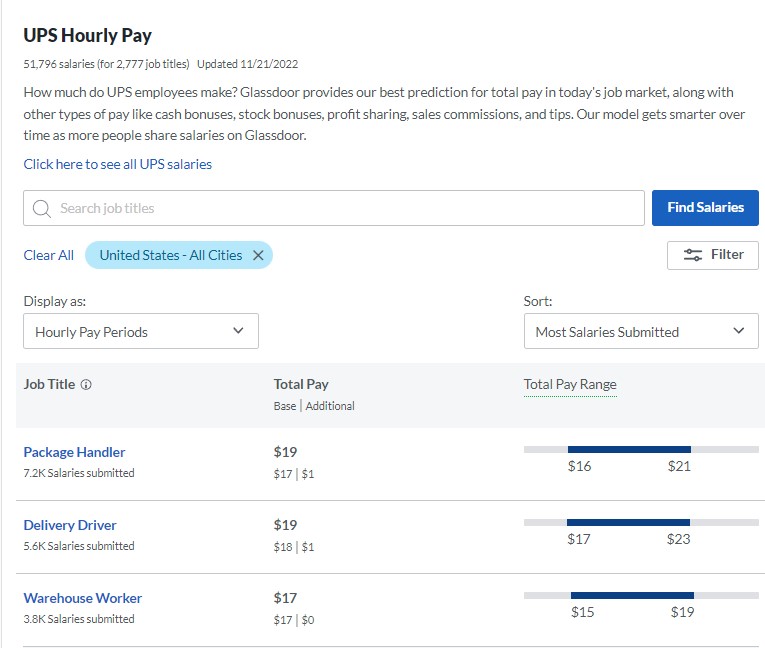Click the Base | Additional subheader
The image size is (765, 648).
click(x=314, y=406)
